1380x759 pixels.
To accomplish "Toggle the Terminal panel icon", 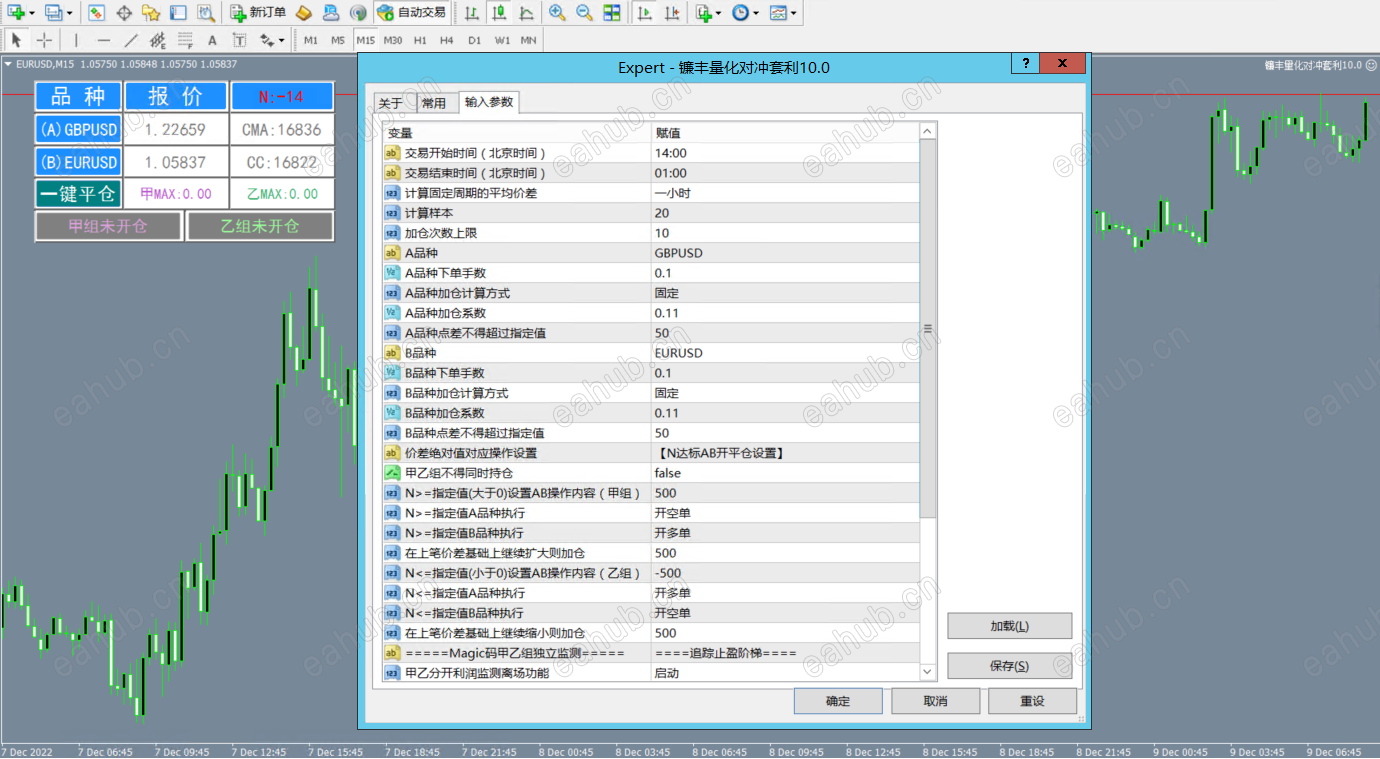I will (178, 12).
